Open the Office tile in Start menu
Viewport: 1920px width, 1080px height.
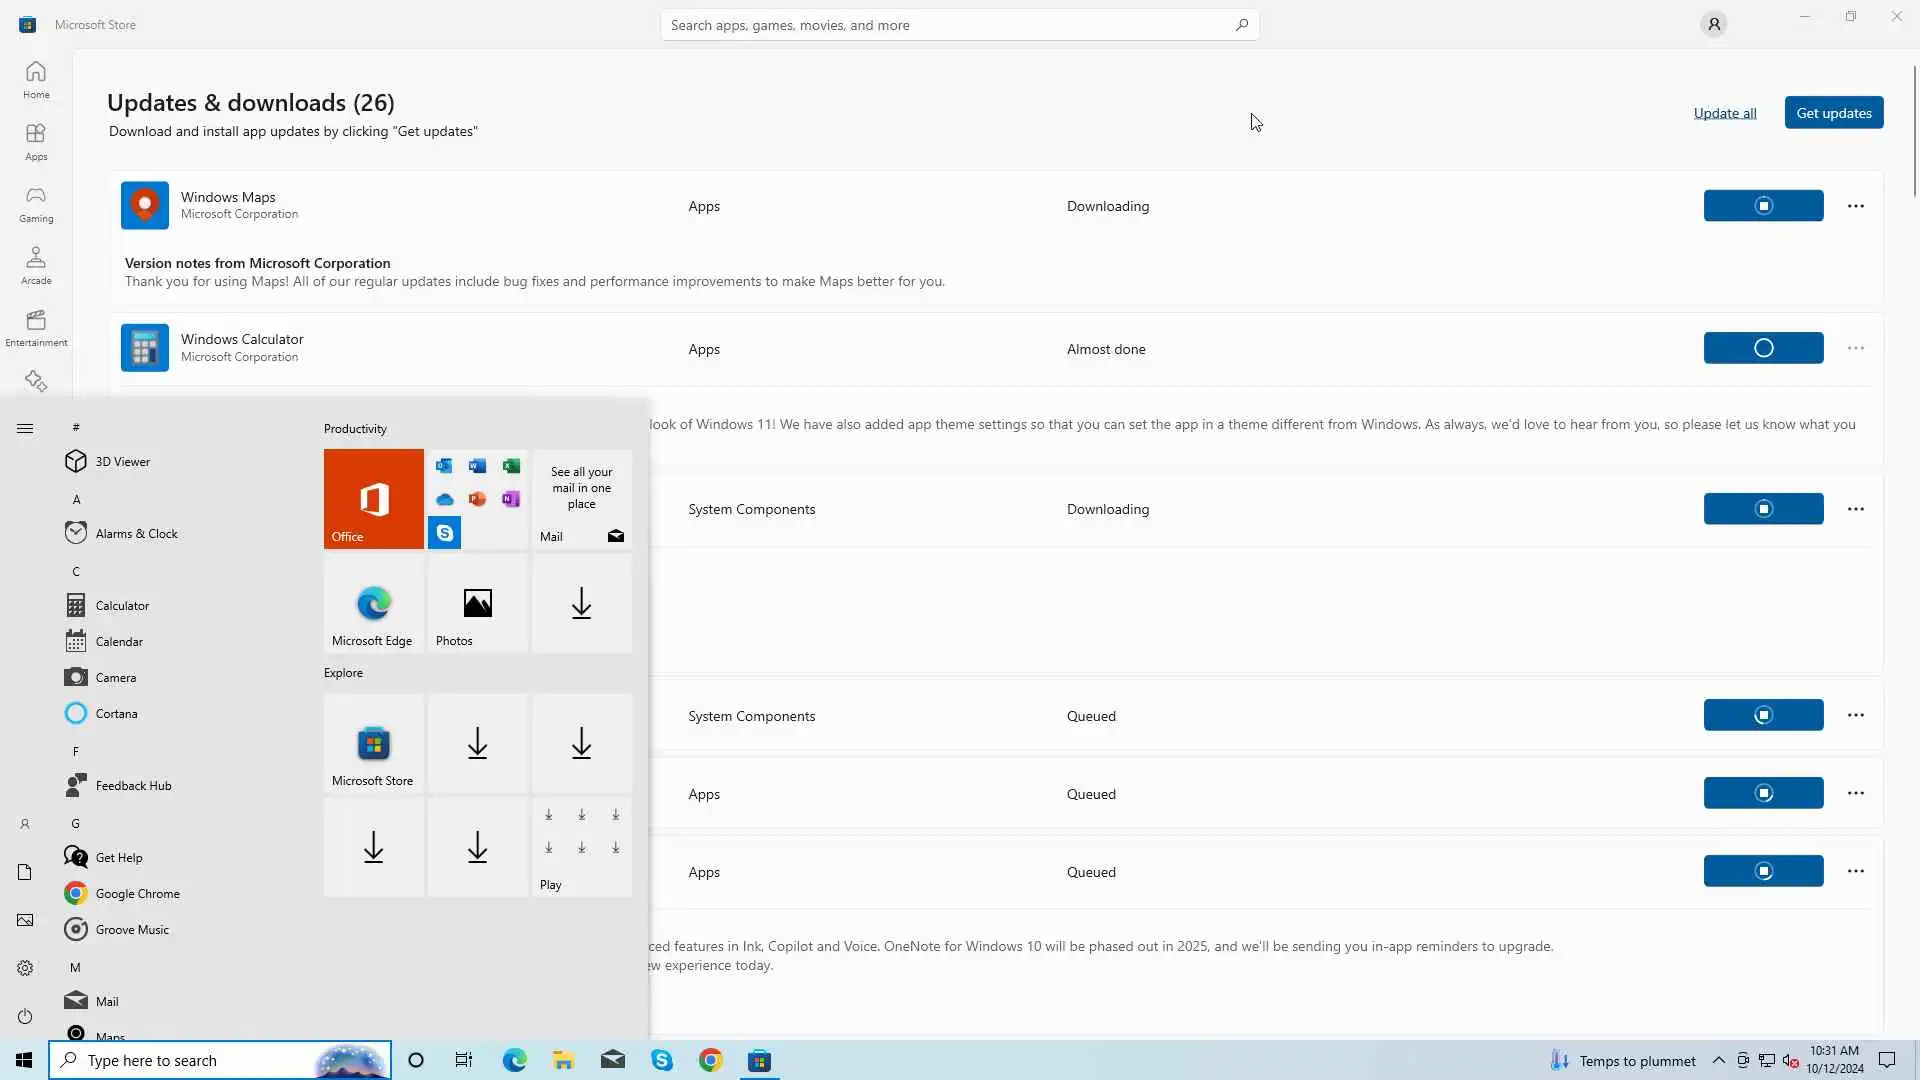tap(373, 498)
